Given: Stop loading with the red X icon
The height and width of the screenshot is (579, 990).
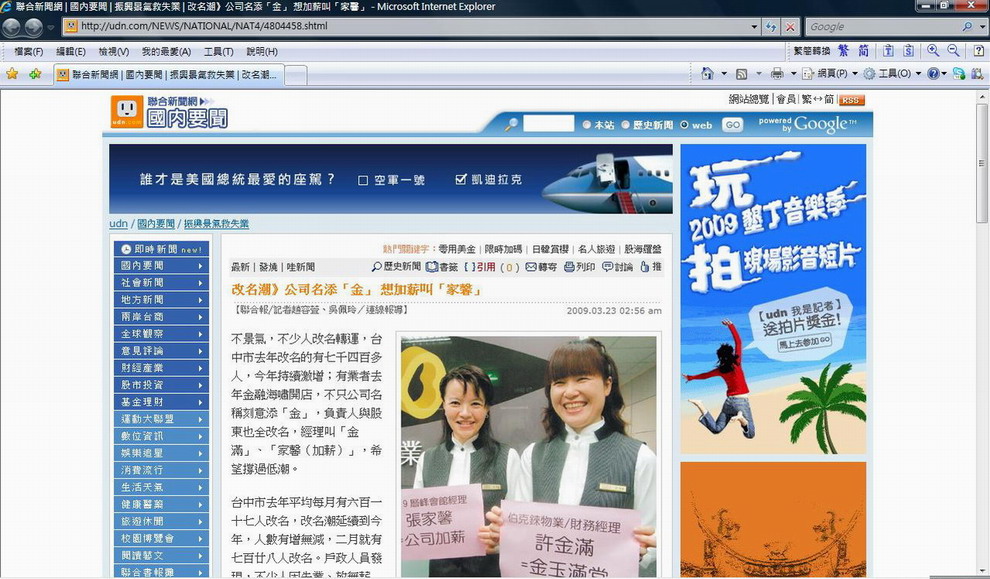Looking at the screenshot, I should click(790, 27).
